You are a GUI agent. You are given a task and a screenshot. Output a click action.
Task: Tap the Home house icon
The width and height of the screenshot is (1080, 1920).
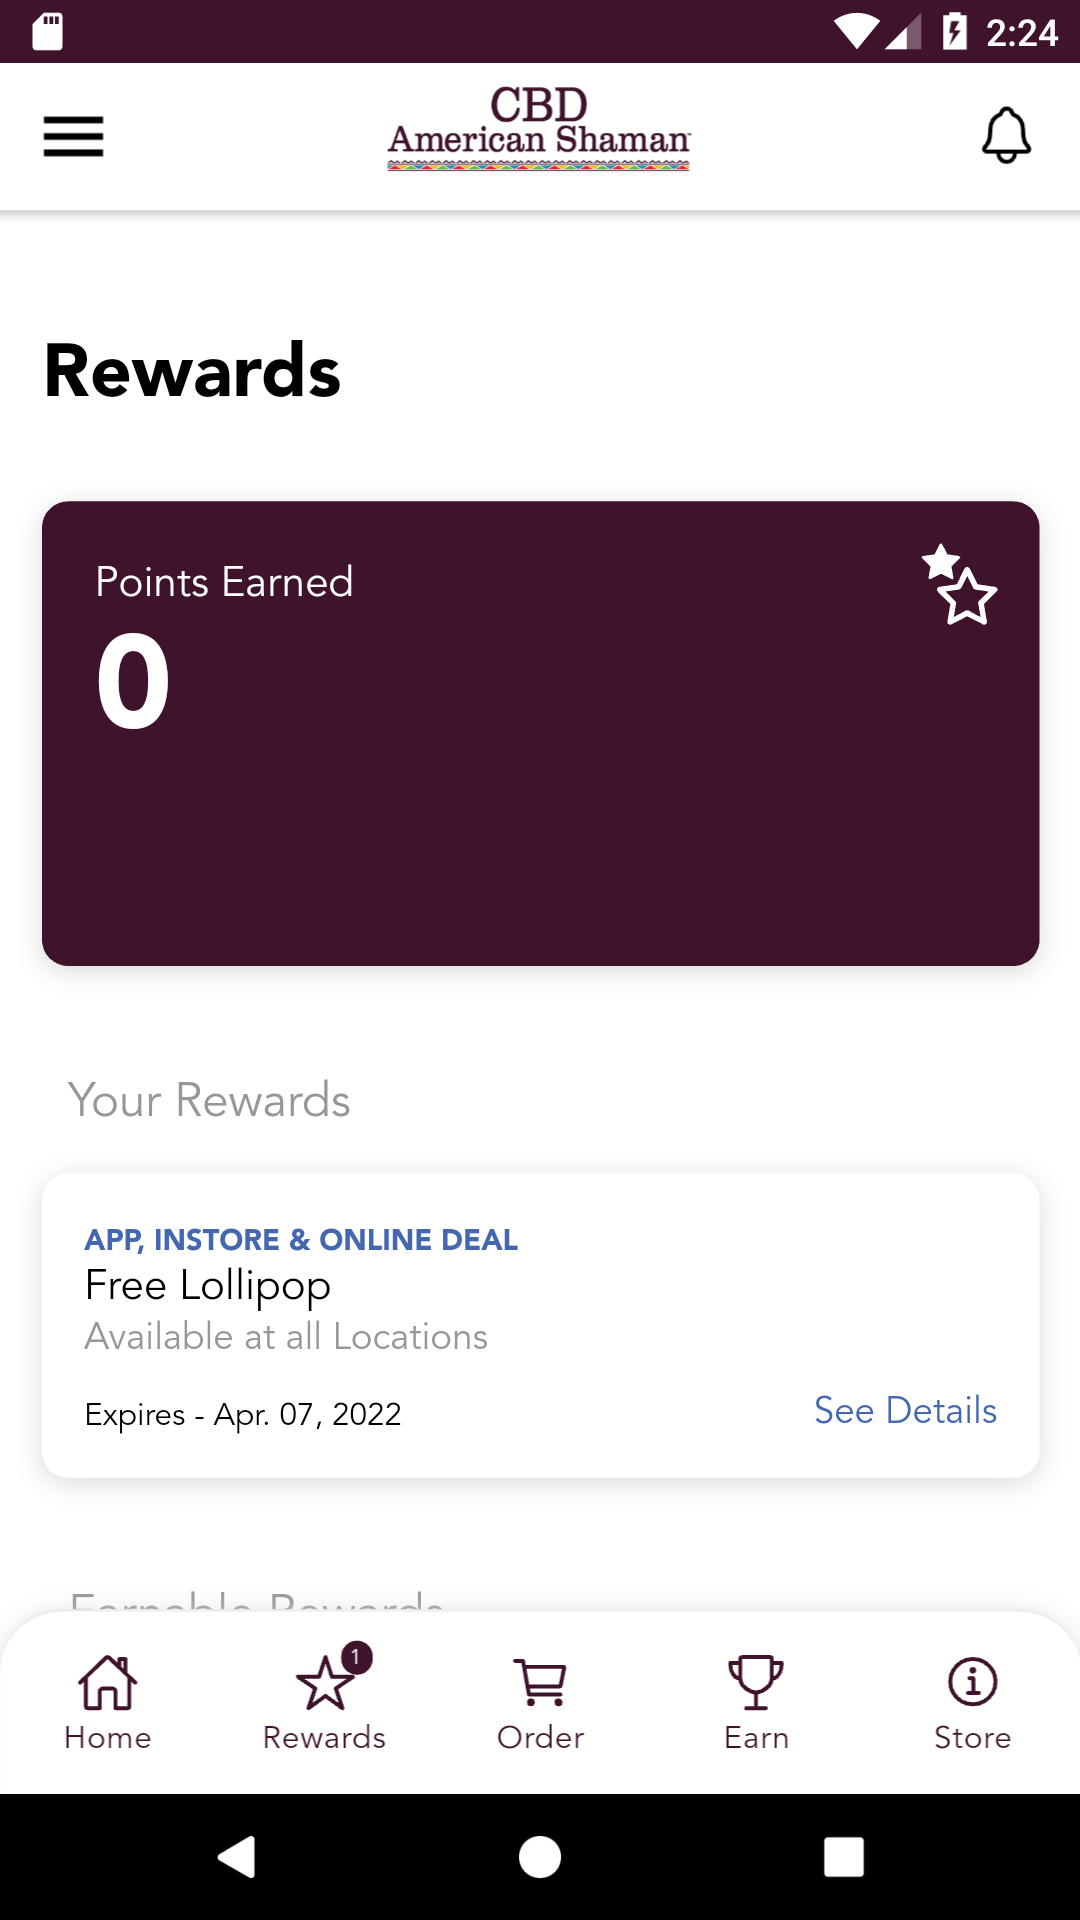click(108, 1682)
